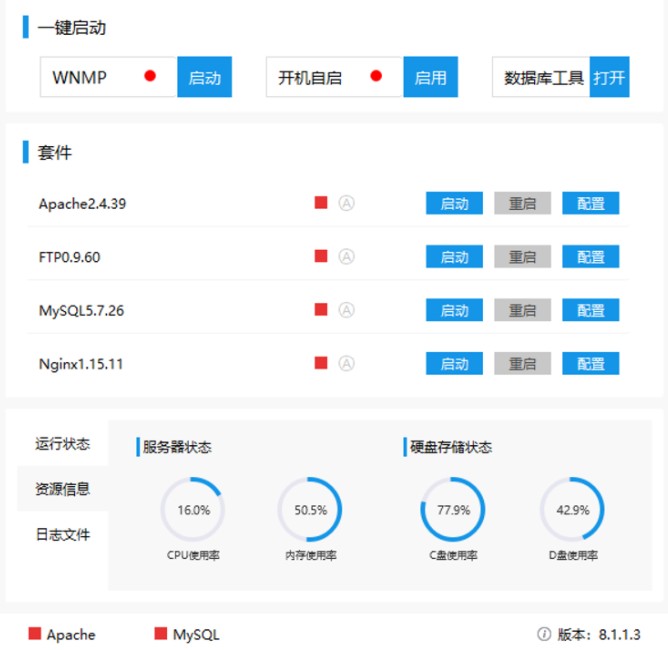Image resolution: width=668 pixels, height=650 pixels.
Task: Switch to the 资源信息 tab
Action: click(x=63, y=489)
